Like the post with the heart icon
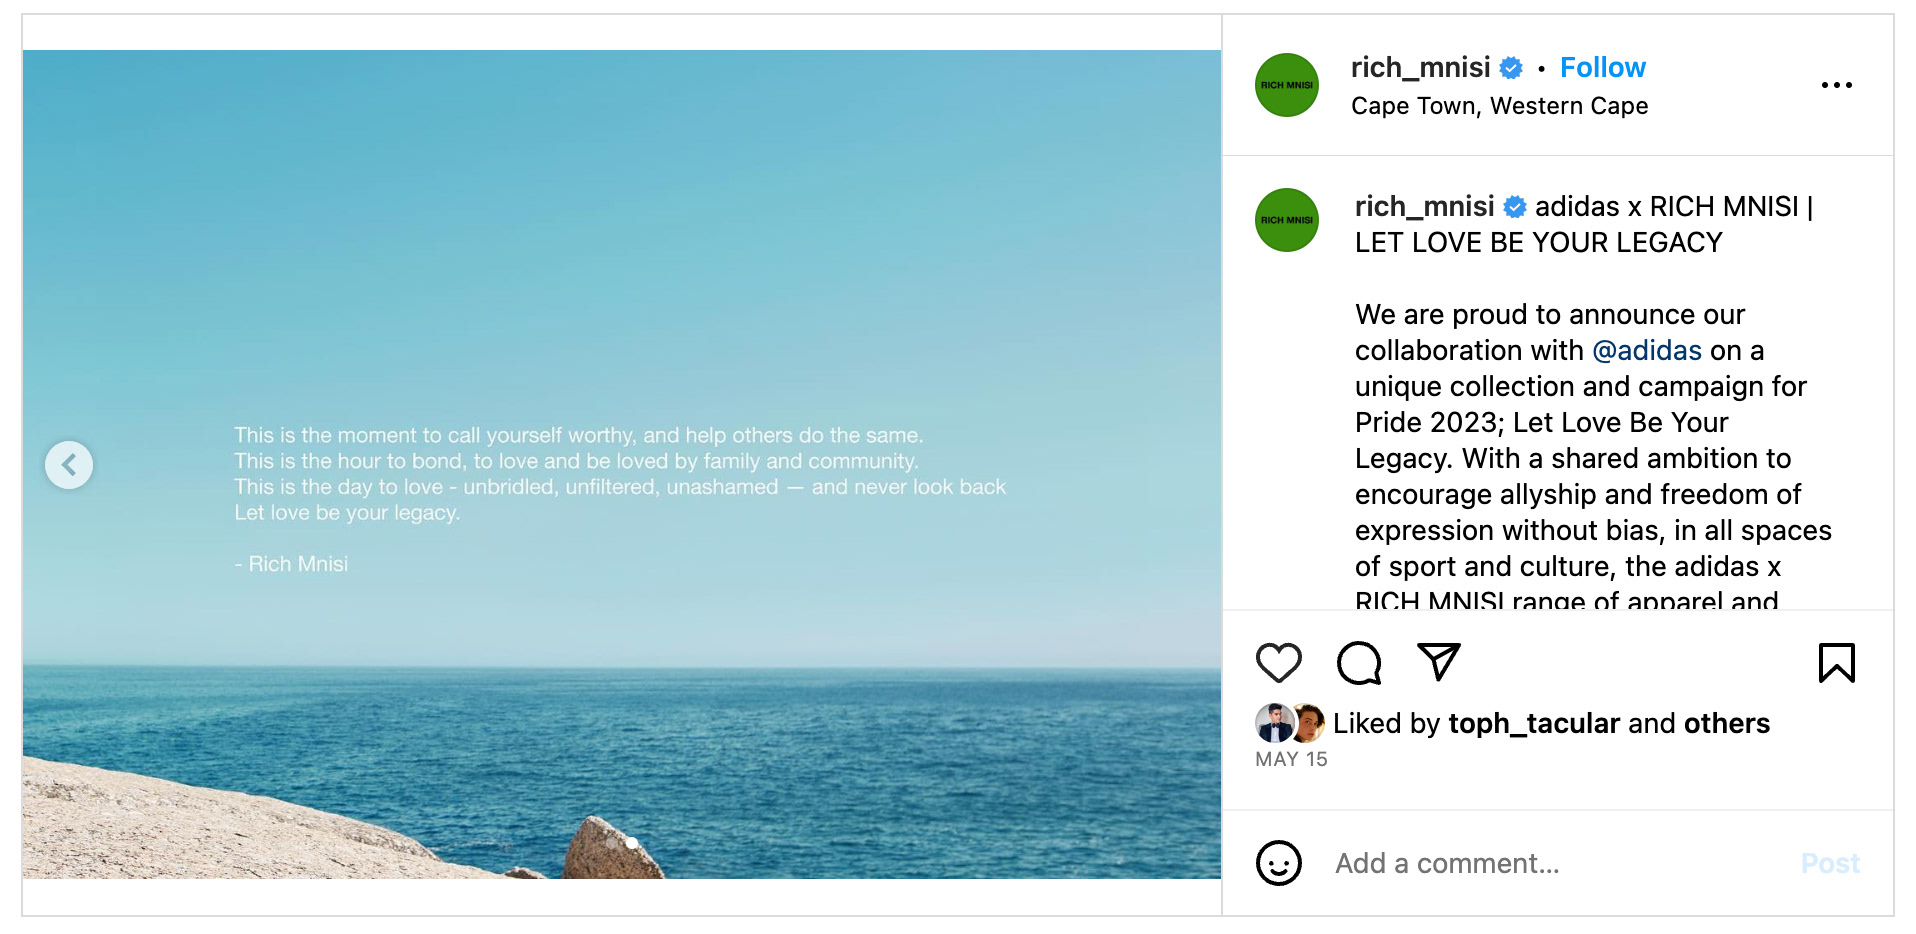 pos(1278,663)
